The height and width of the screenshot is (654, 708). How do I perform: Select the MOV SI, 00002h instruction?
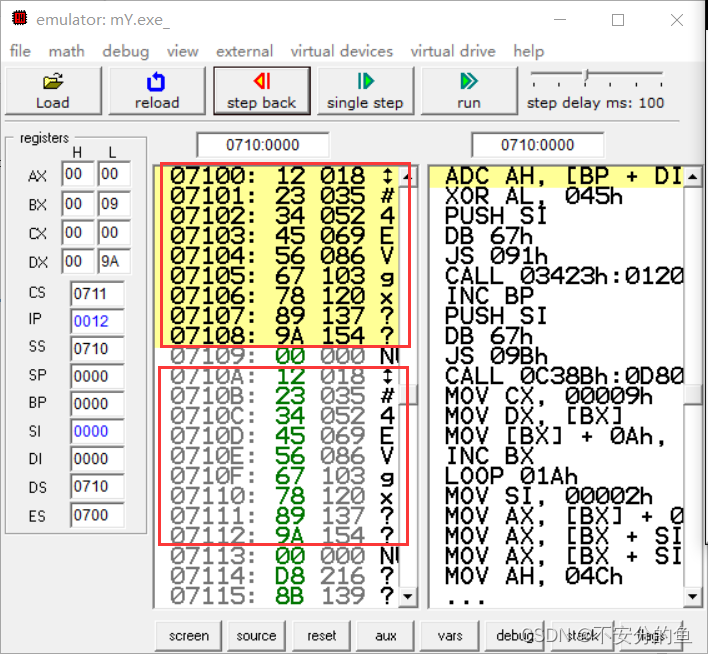tap(556, 496)
